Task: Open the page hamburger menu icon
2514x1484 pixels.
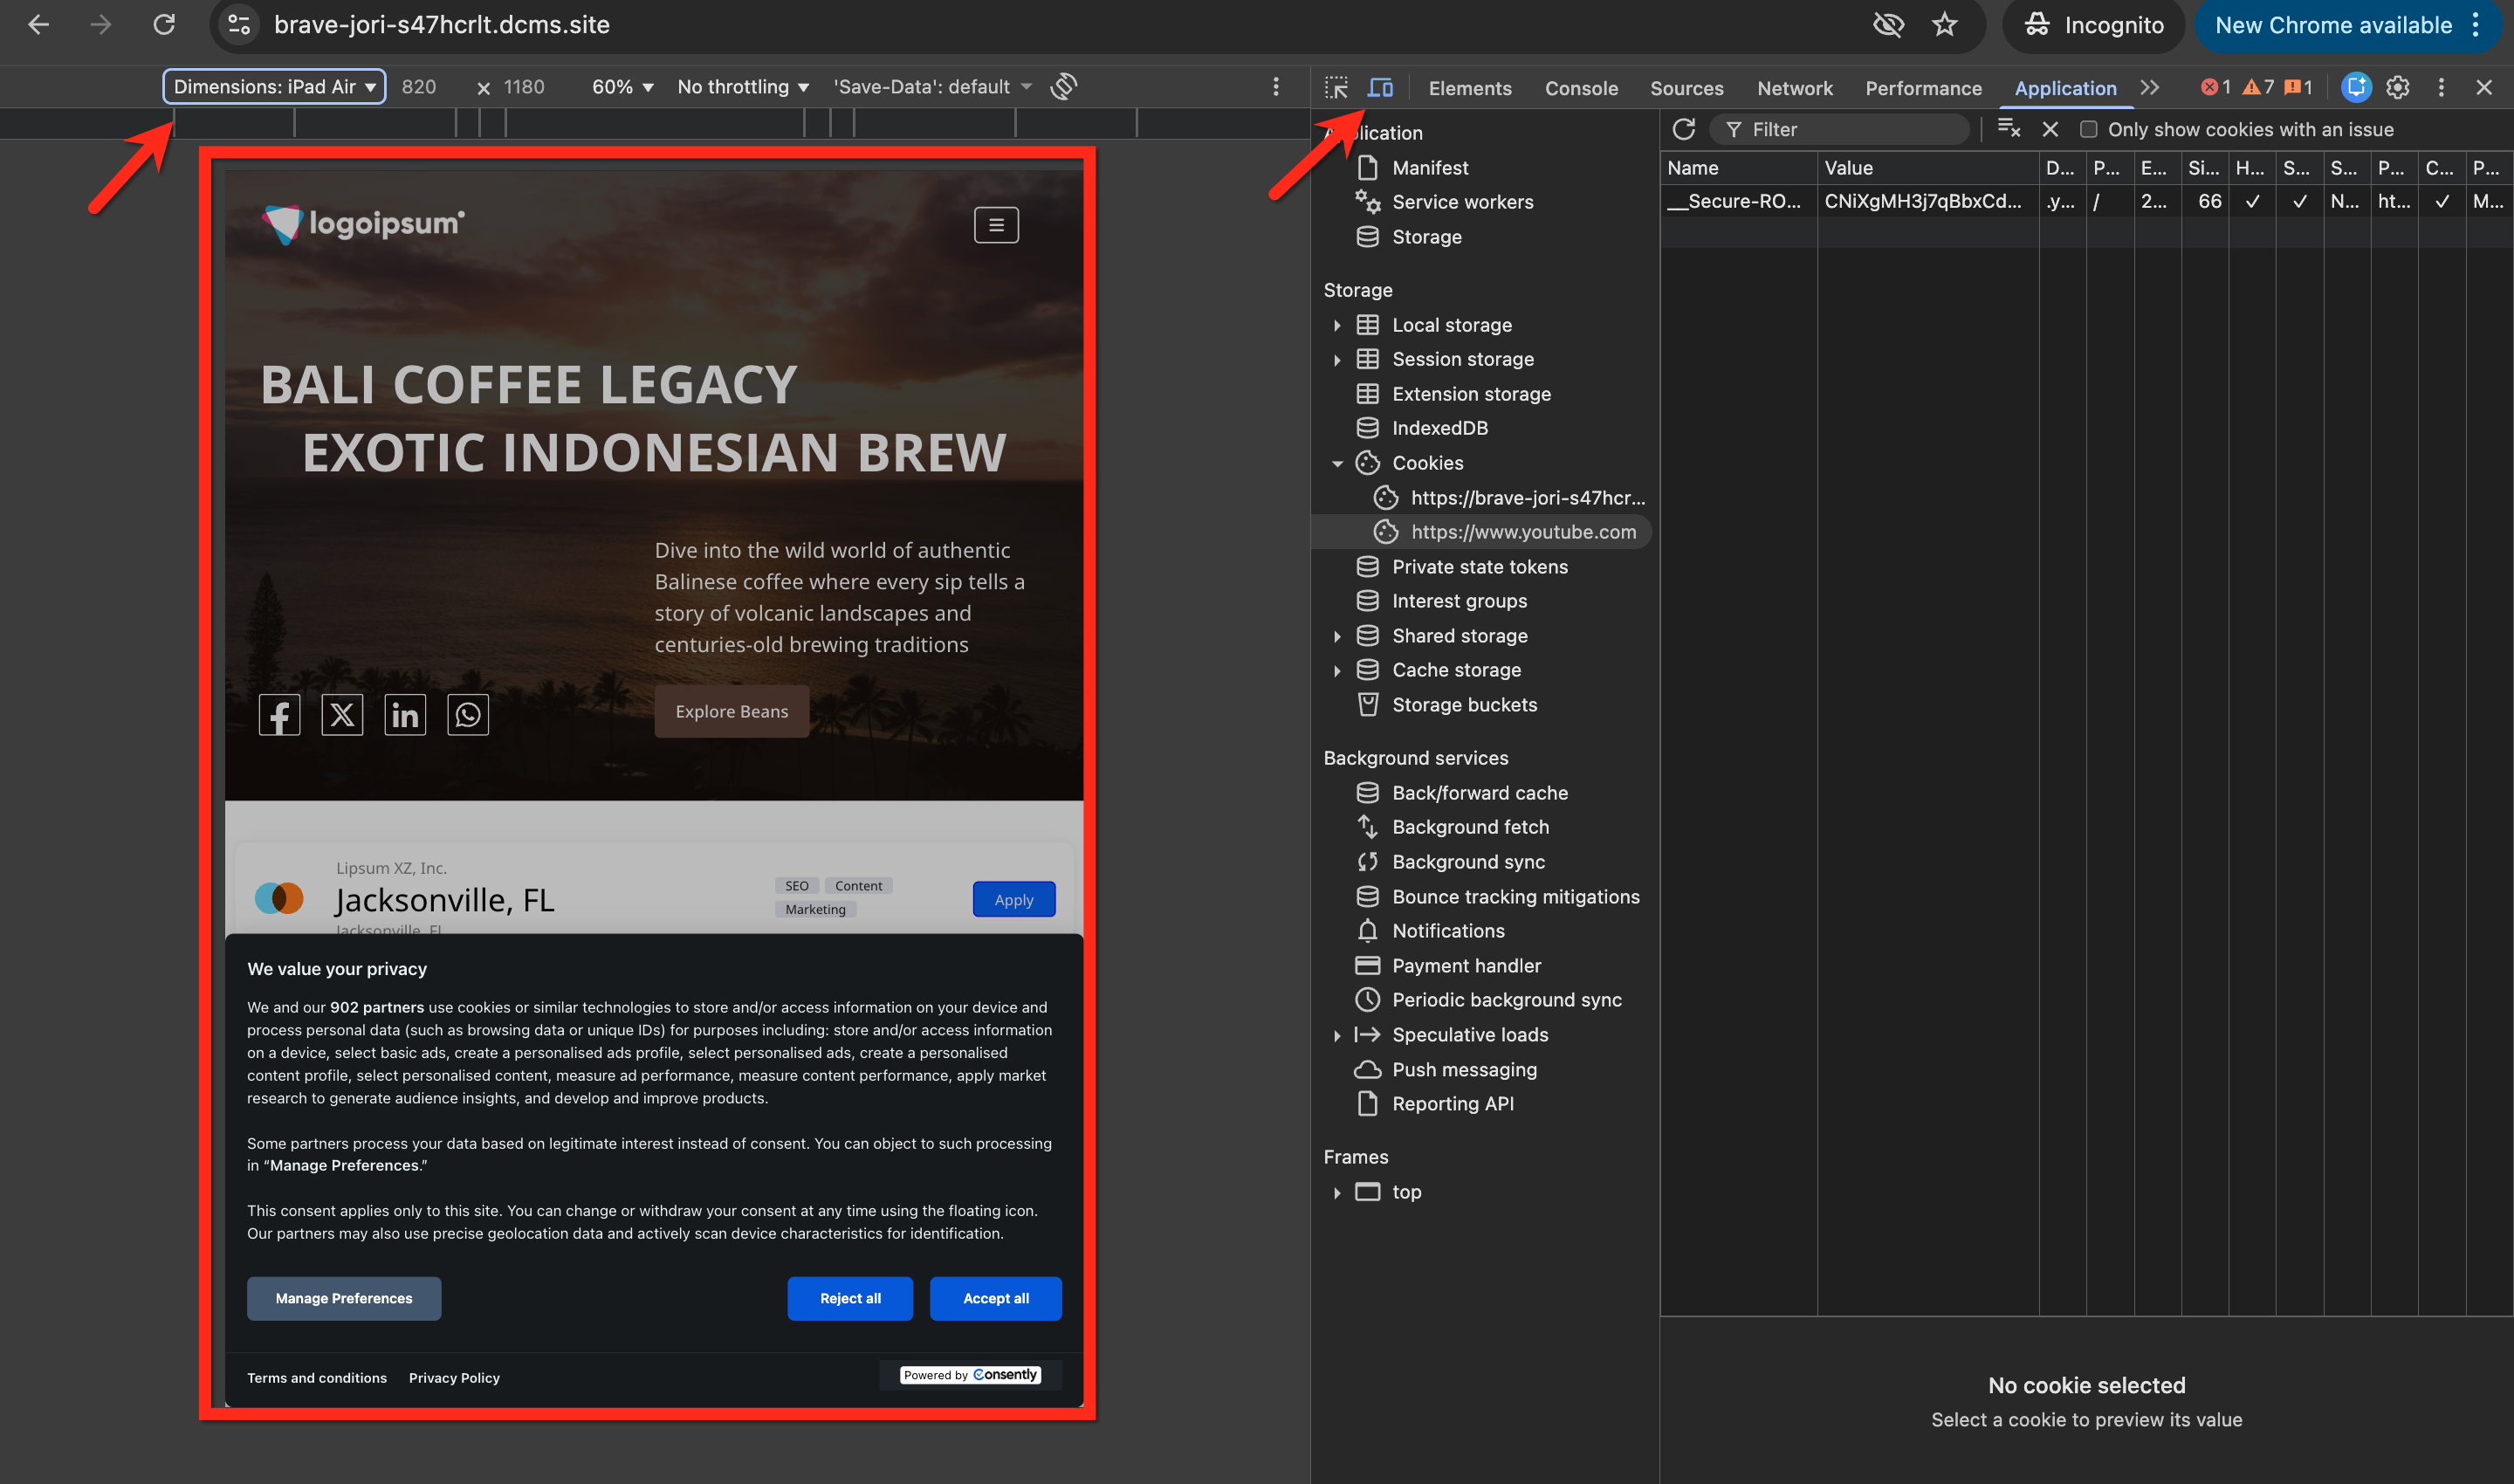Action: pyautogui.click(x=996, y=225)
